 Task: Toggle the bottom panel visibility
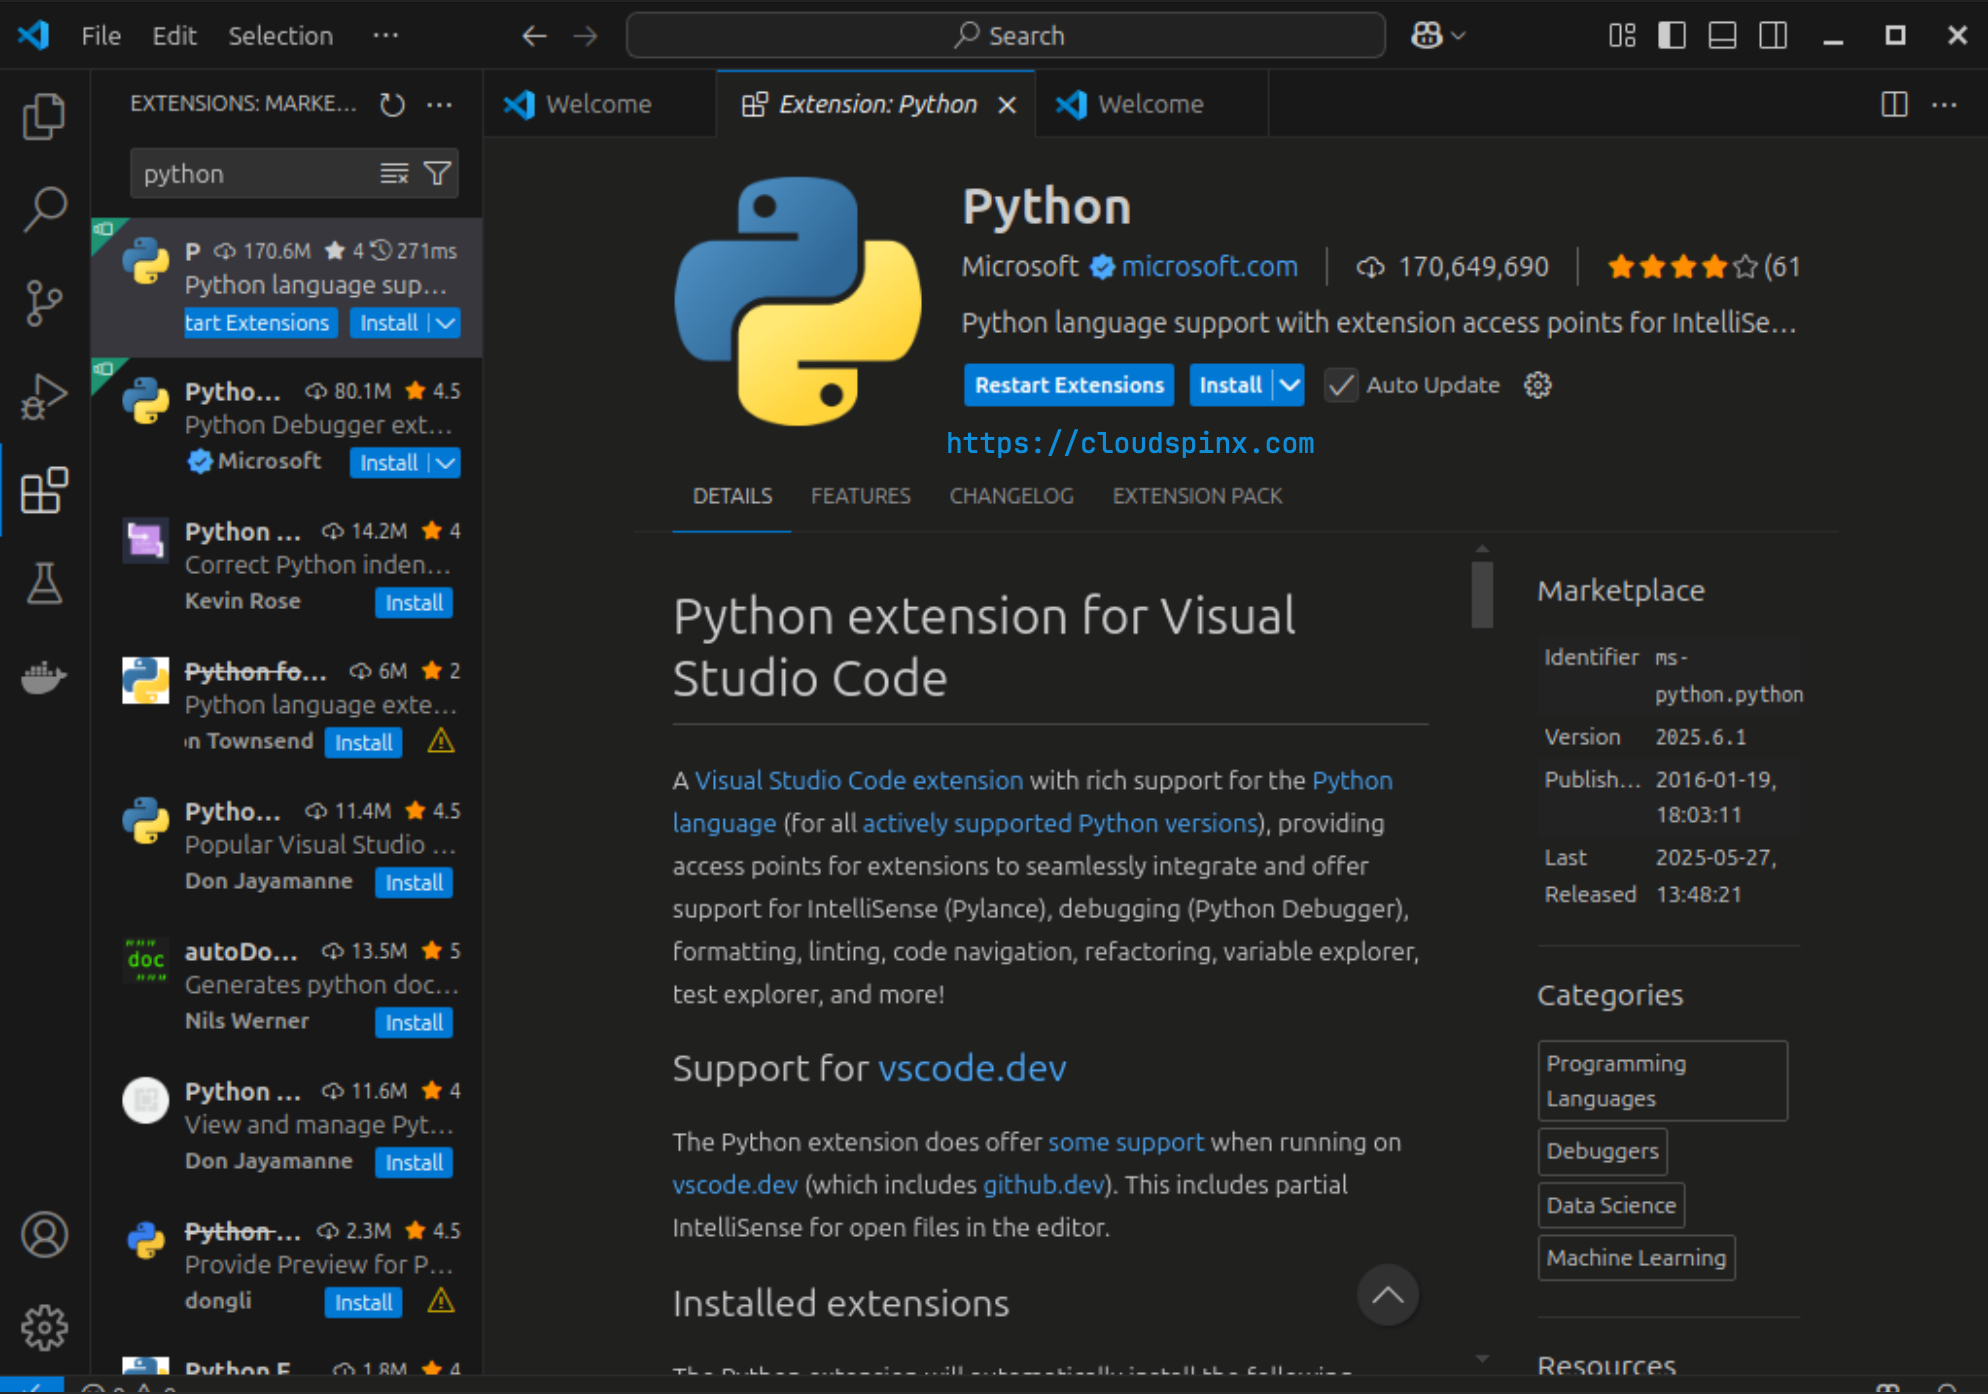pyautogui.click(x=1722, y=34)
